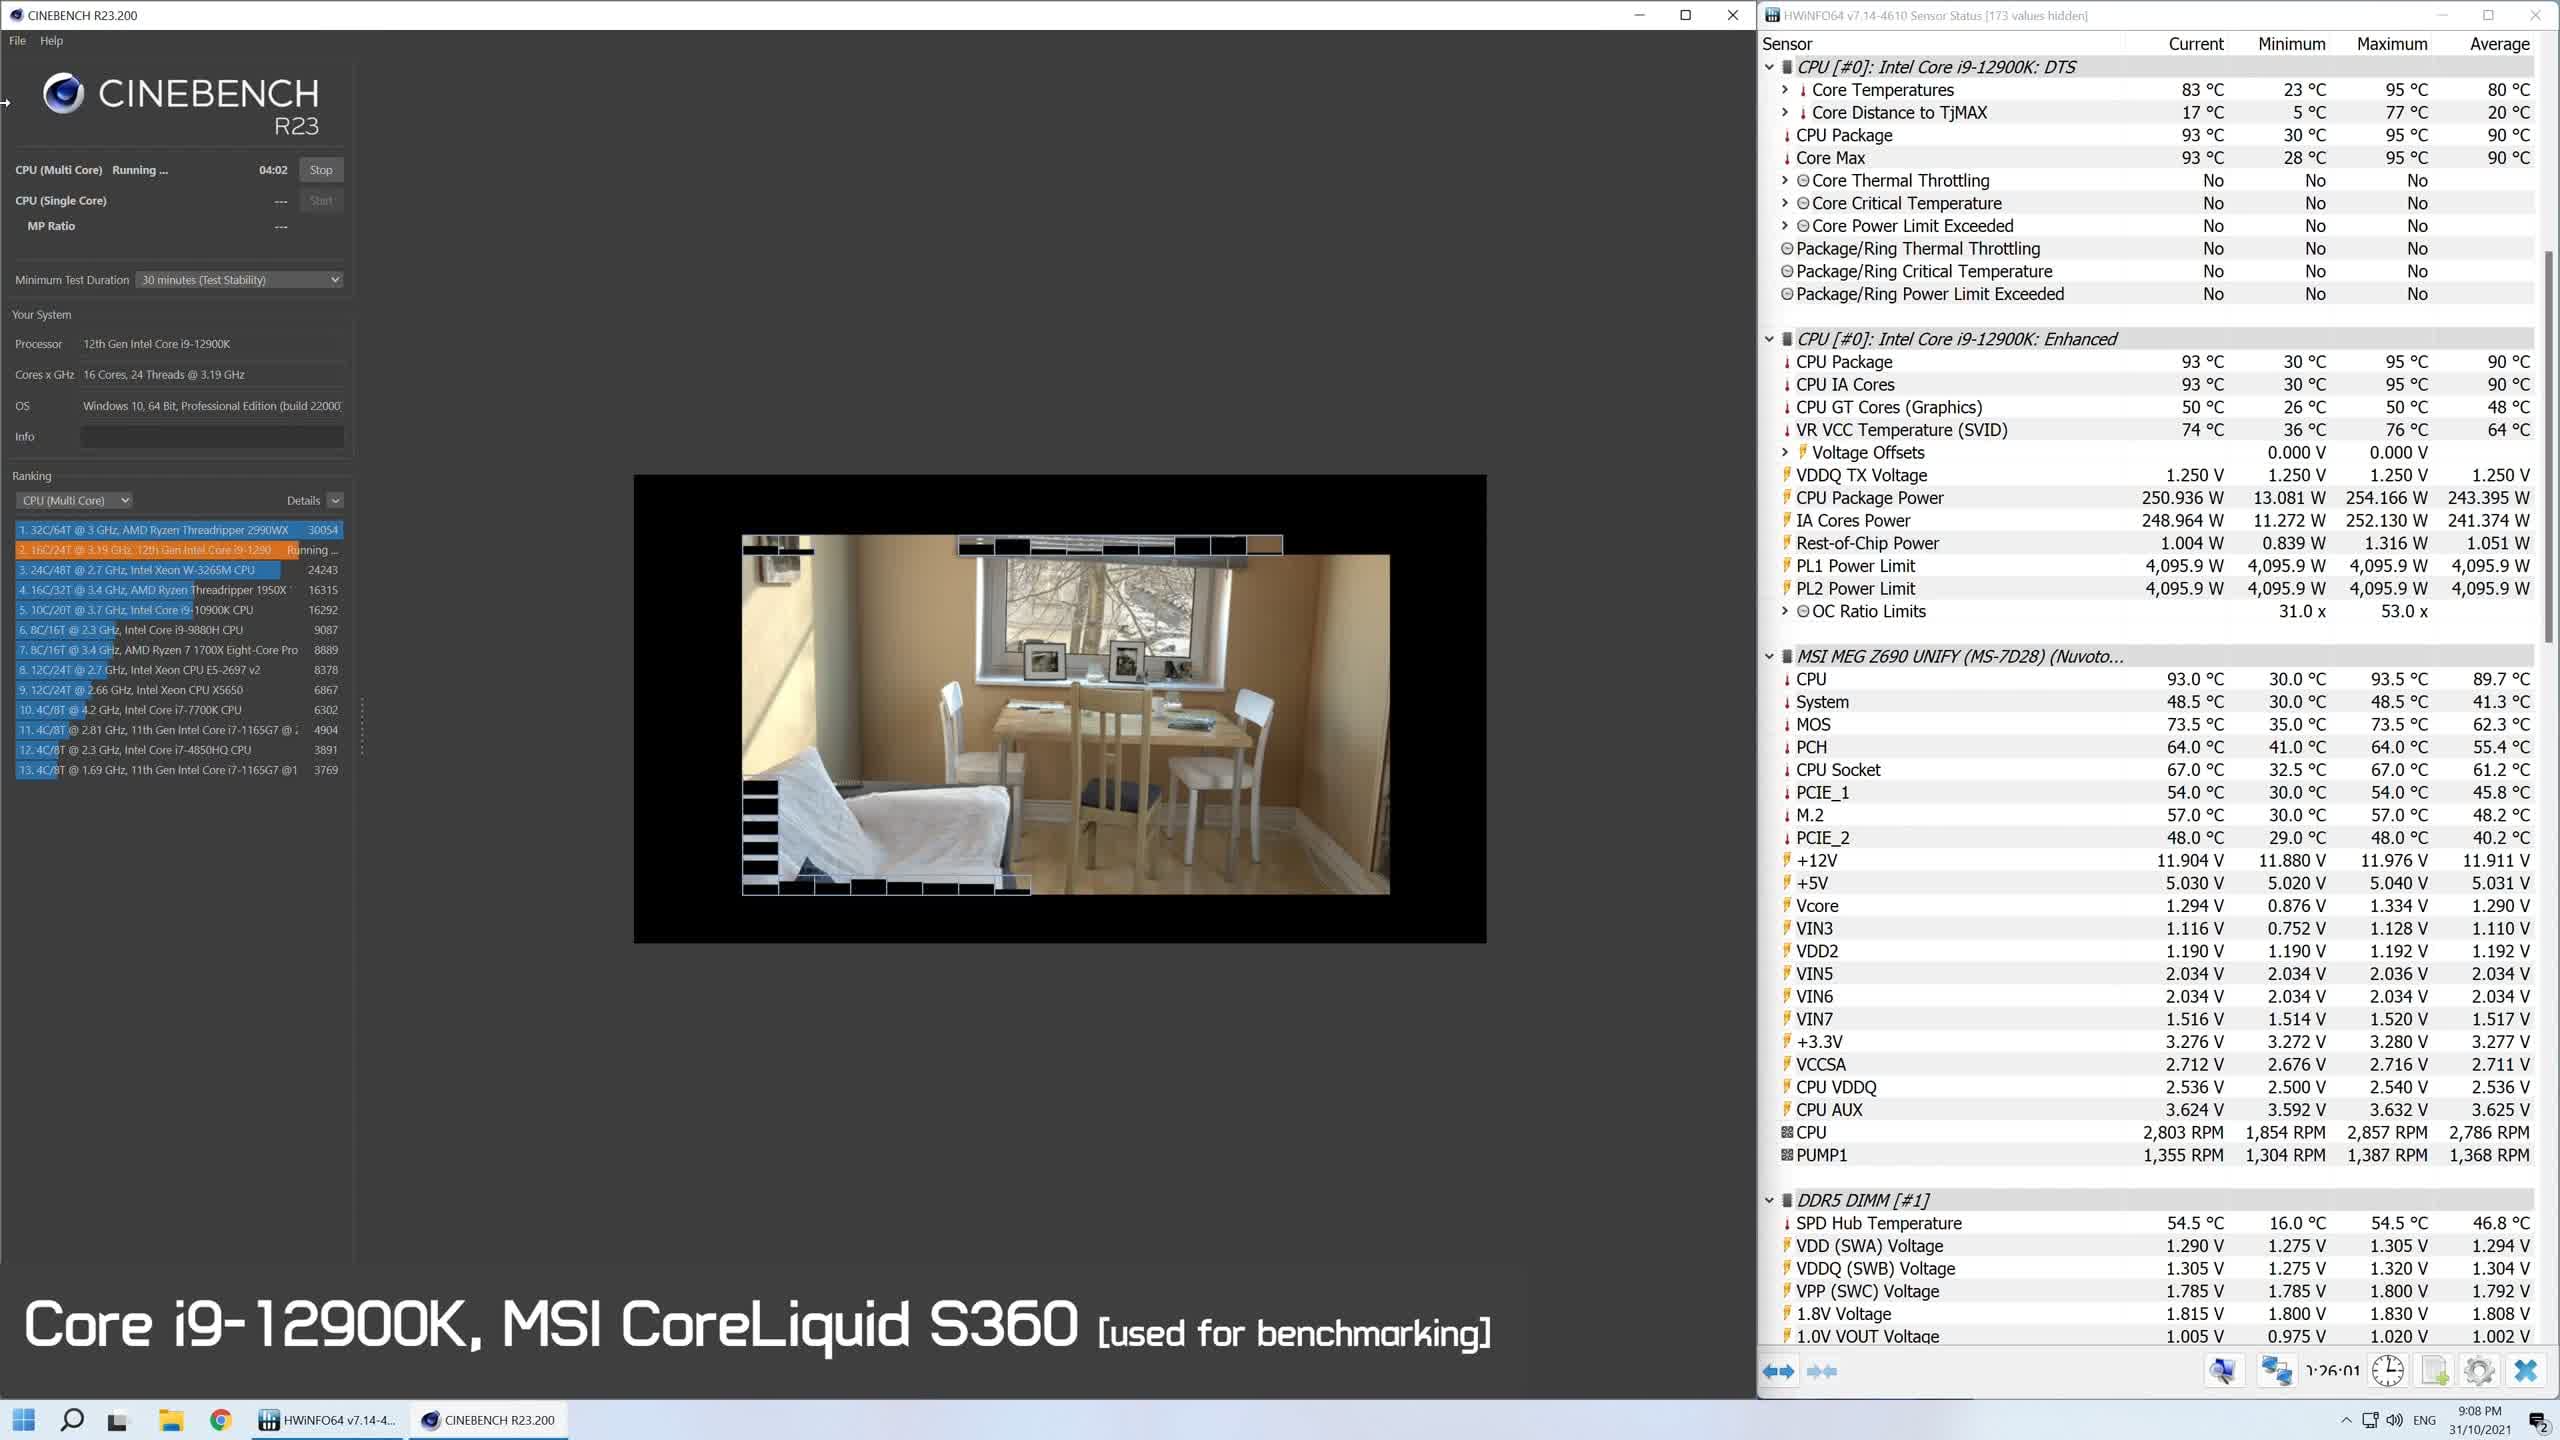Screen dimensions: 2560x1440
Task: Click the Info text field
Action: click(211, 437)
